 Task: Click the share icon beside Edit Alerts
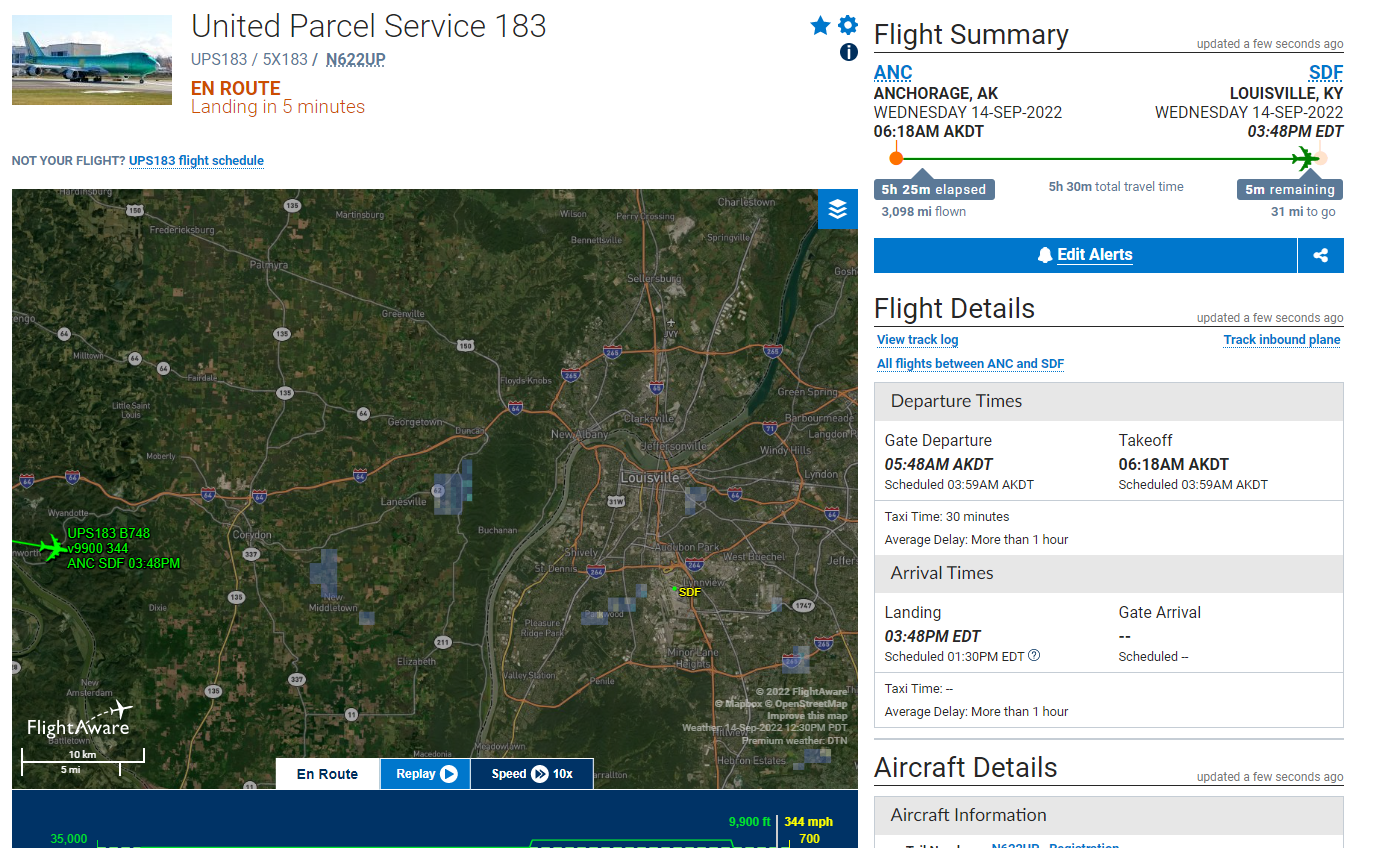(1320, 255)
